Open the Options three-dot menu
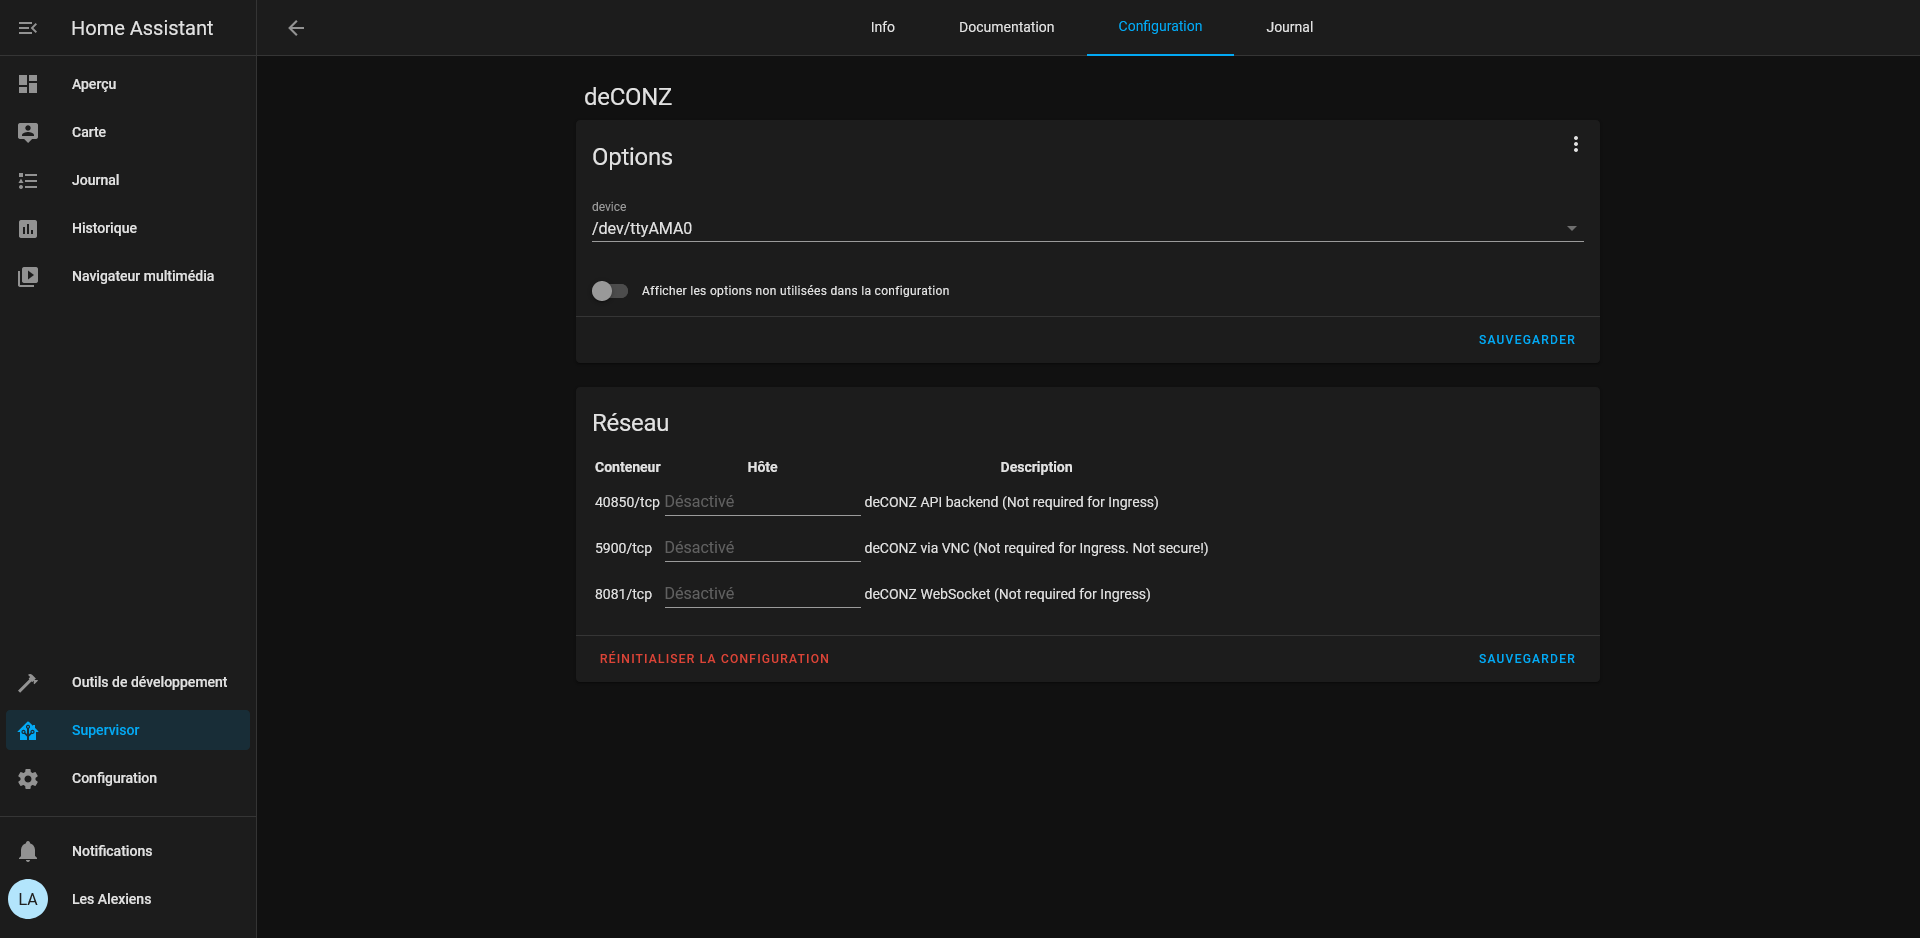This screenshot has width=1920, height=938. pyautogui.click(x=1575, y=144)
